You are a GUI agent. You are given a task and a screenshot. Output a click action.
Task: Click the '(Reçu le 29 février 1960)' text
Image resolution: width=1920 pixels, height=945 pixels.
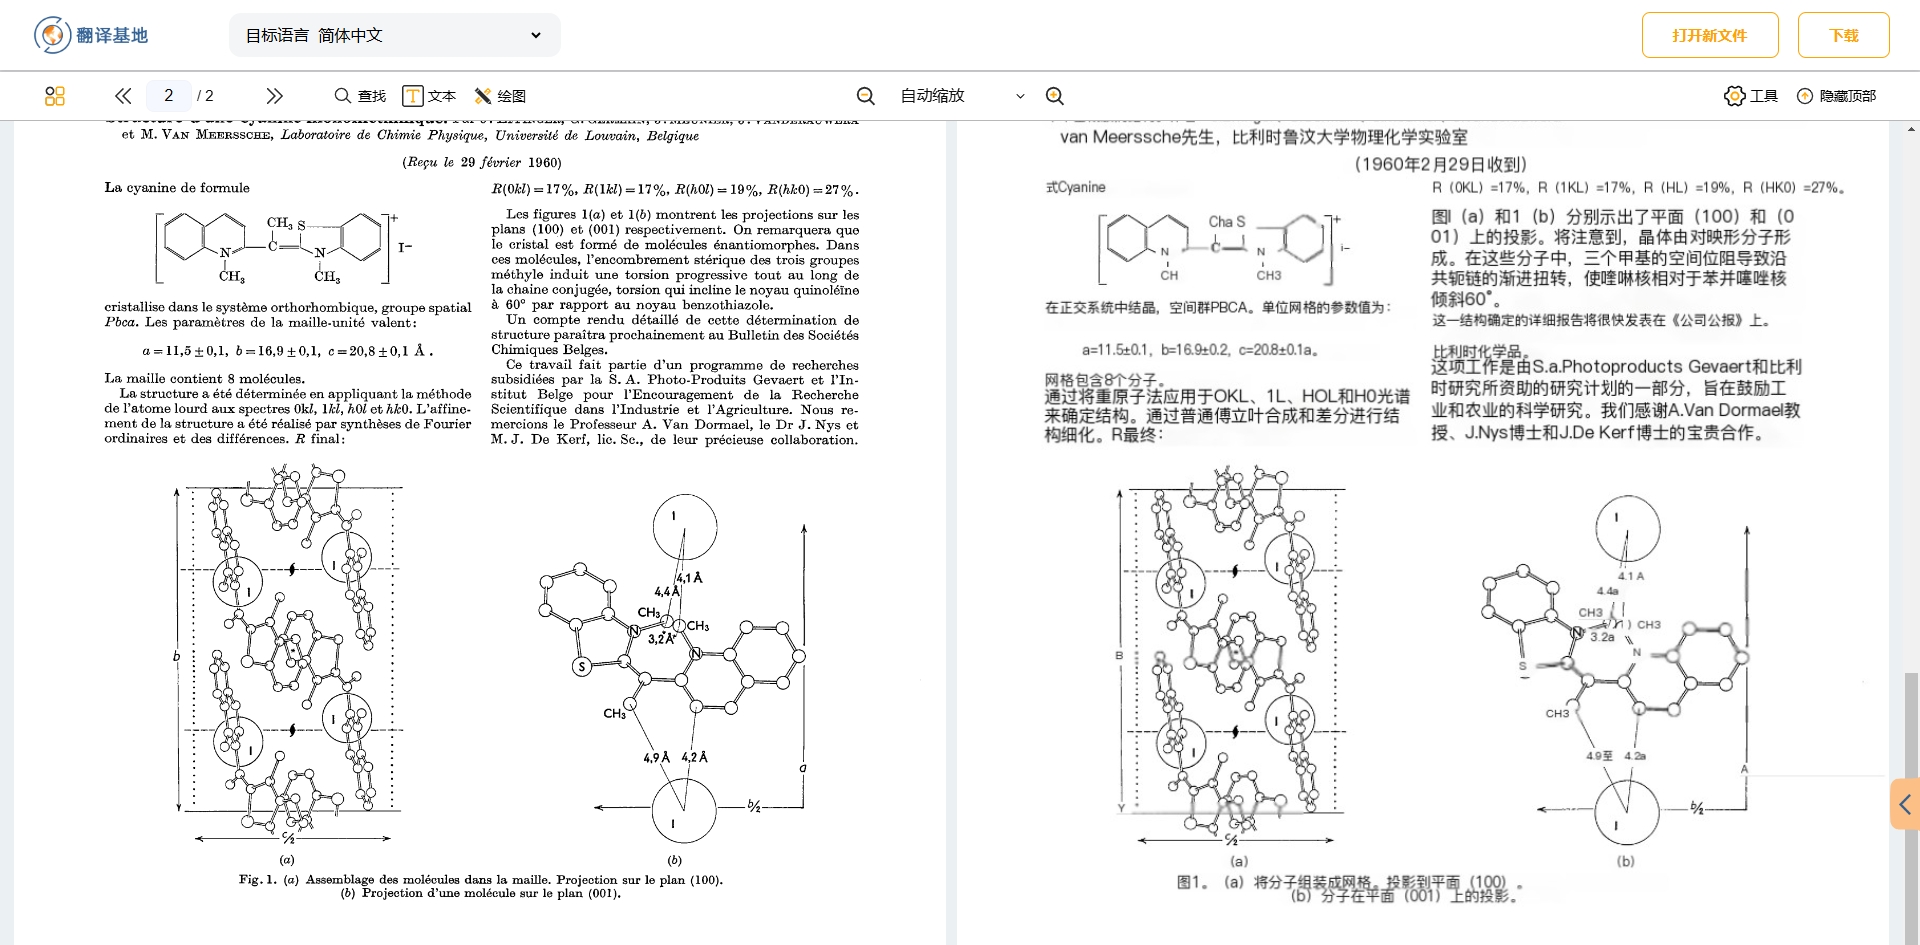click(482, 162)
